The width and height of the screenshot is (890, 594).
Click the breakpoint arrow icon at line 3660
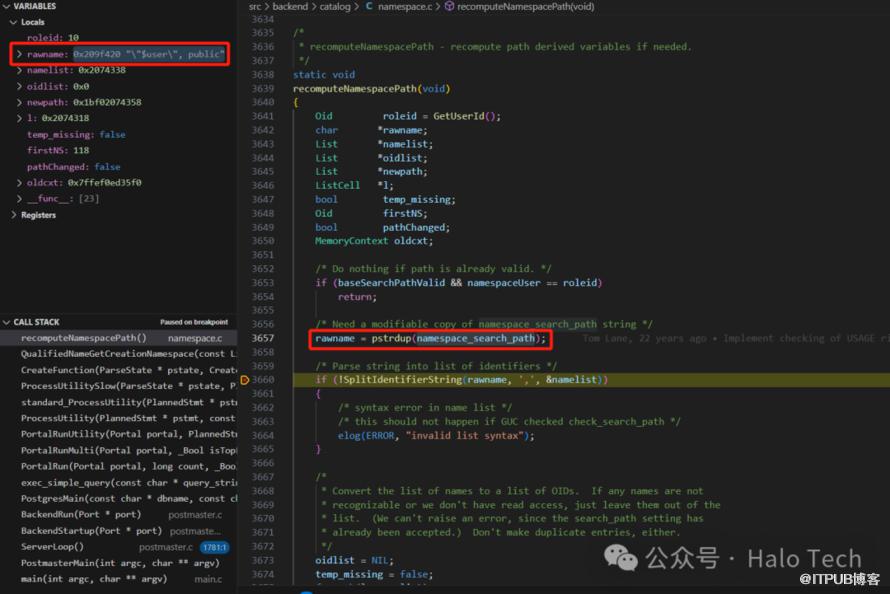pyautogui.click(x=245, y=380)
